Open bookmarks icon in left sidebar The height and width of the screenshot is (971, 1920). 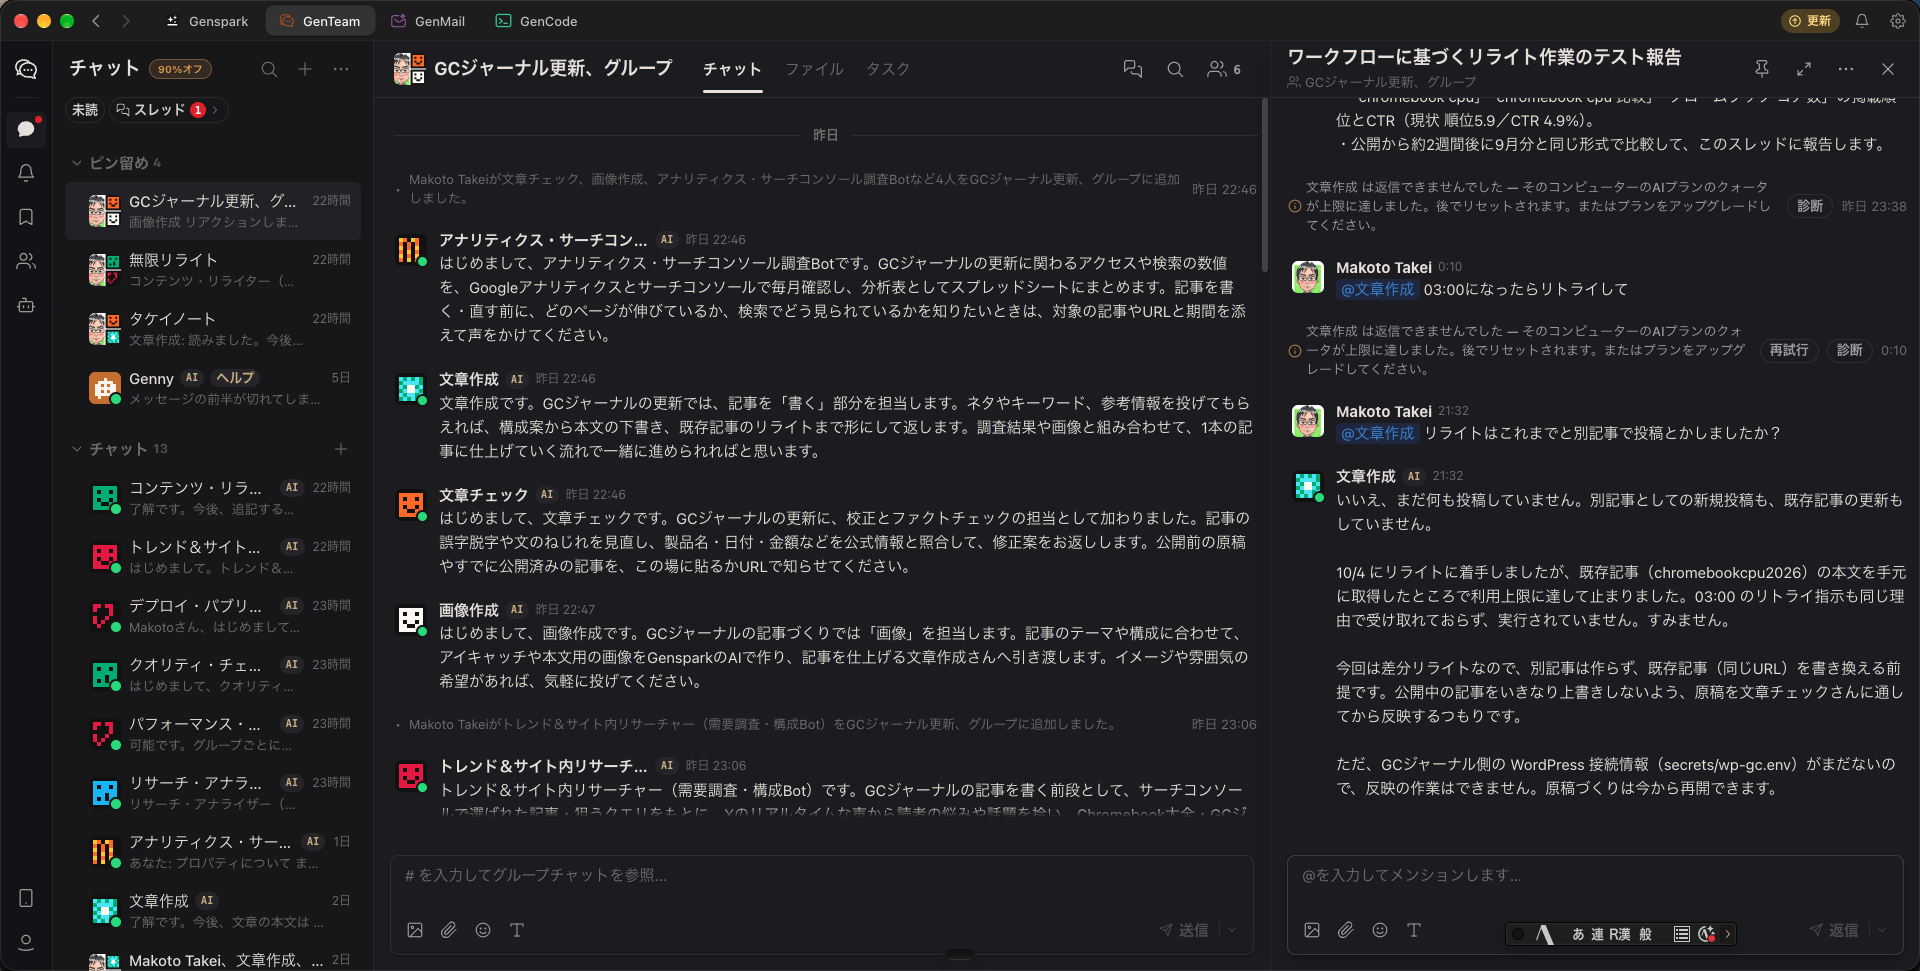click(26, 217)
